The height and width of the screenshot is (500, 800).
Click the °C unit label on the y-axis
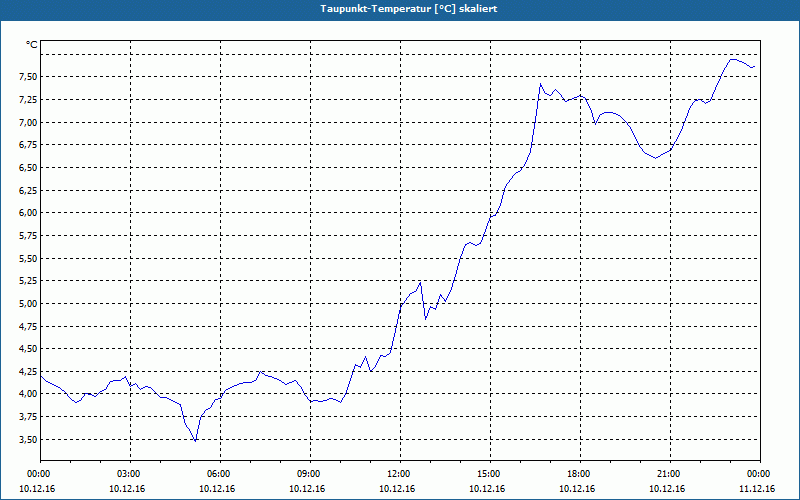click(32, 45)
